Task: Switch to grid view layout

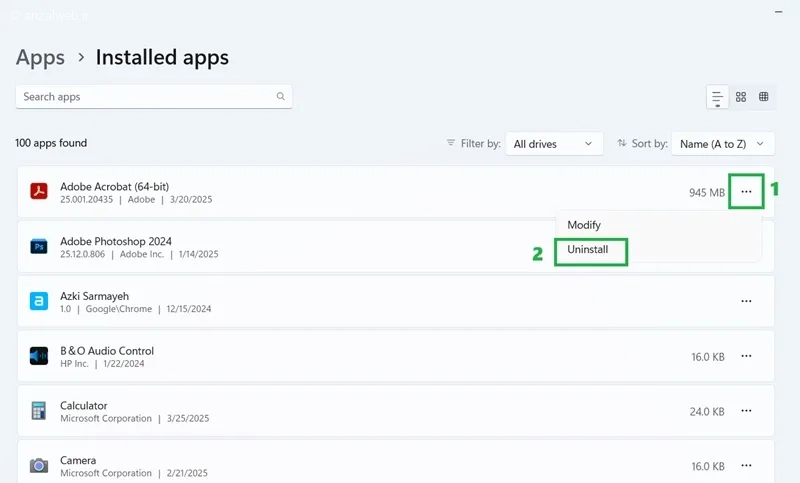Action: 741,97
